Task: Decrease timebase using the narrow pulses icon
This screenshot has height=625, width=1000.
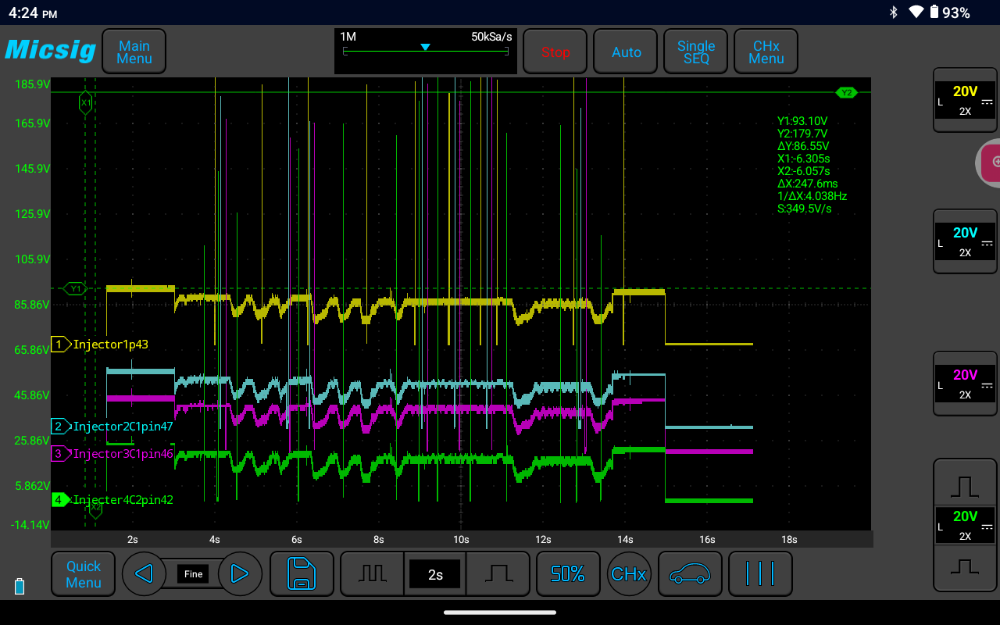Action: (x=371, y=574)
